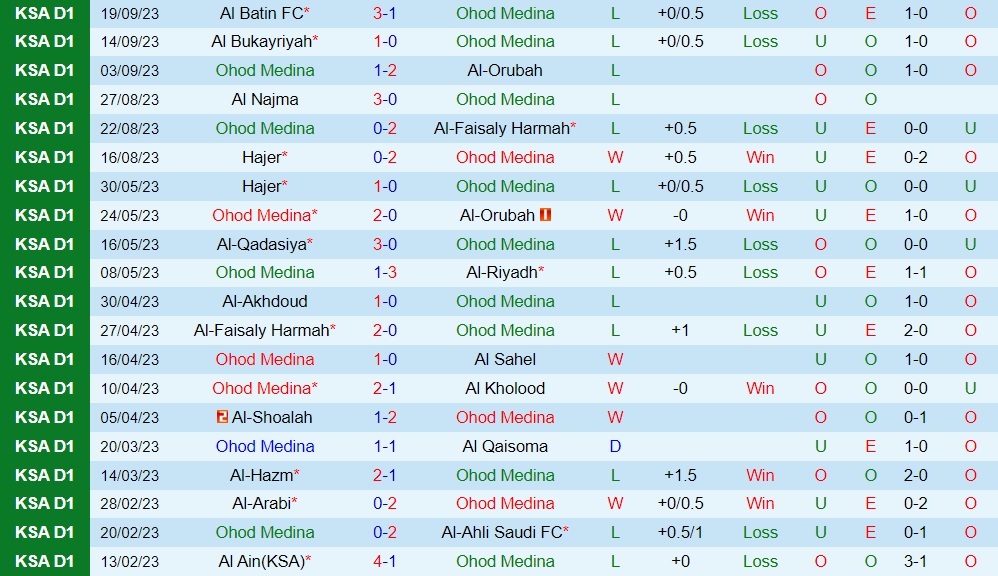Open the Al Batin FC team link
The image size is (998, 576).
coord(261,13)
